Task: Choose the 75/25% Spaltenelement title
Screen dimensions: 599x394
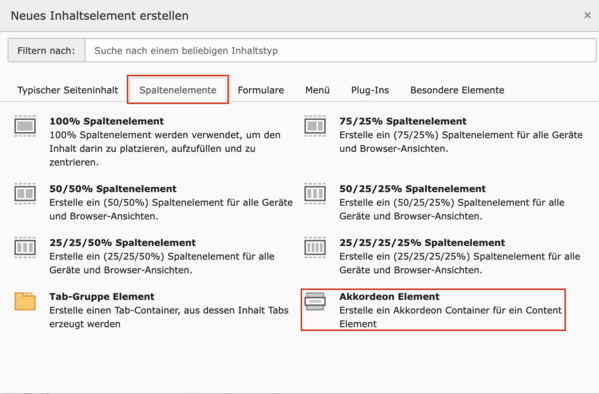Action: point(403,121)
